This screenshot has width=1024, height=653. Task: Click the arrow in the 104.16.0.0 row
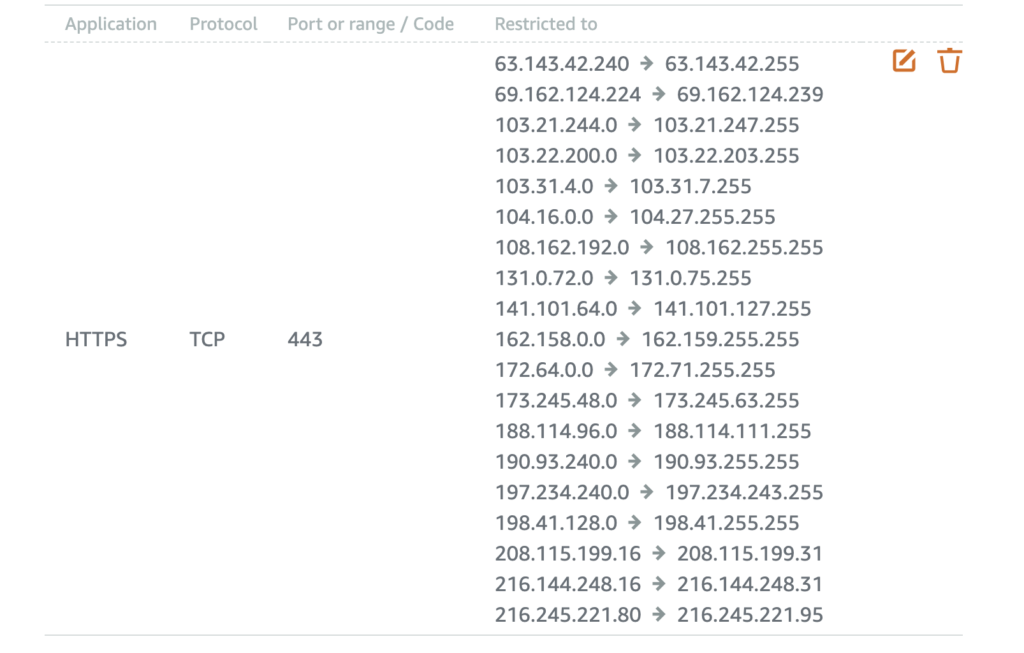(x=611, y=216)
